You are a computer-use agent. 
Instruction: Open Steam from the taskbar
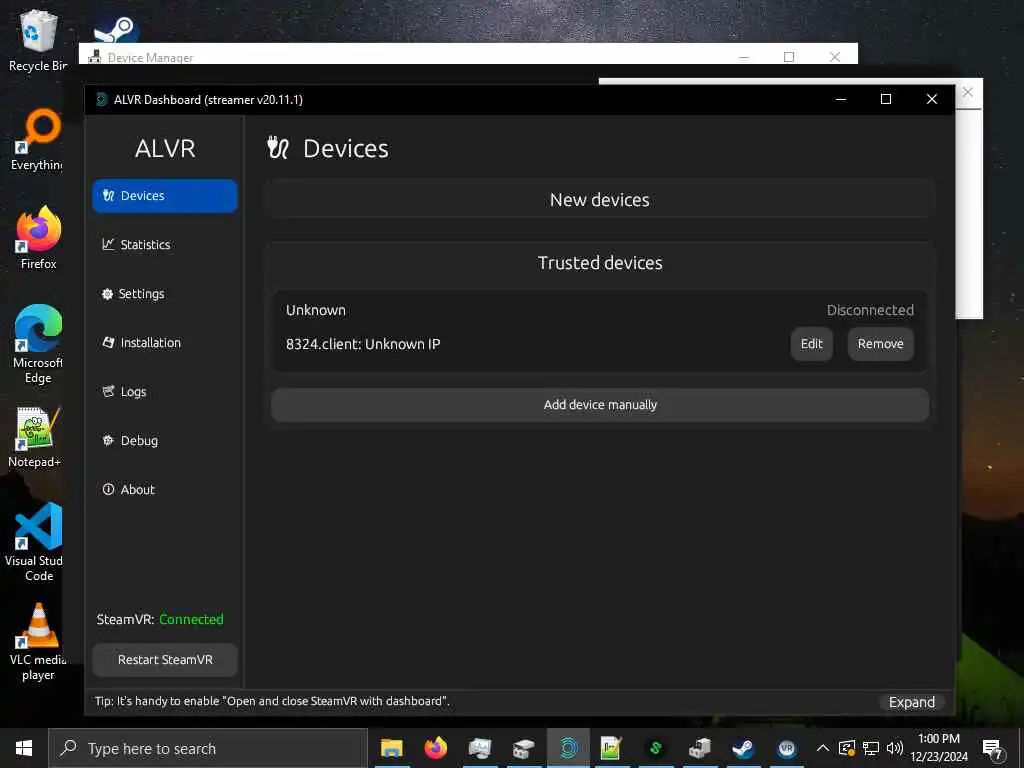(743, 748)
